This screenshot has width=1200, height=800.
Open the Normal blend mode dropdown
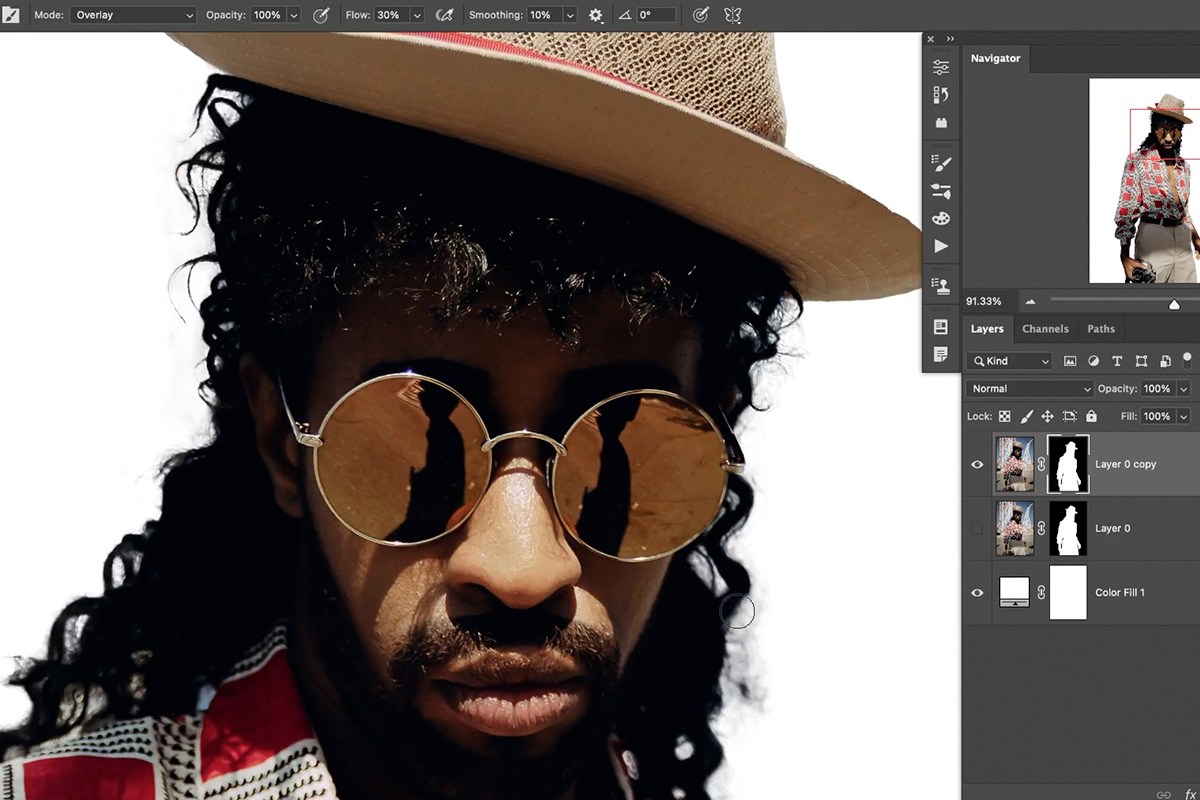[1030, 388]
